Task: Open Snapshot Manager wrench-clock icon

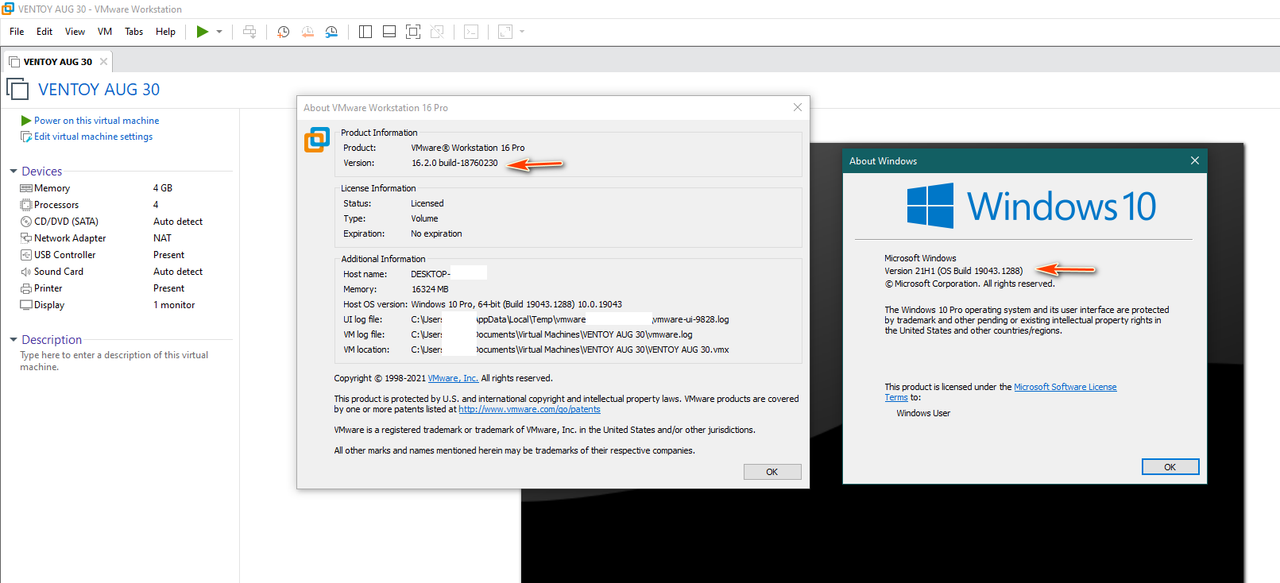Action: [x=331, y=32]
